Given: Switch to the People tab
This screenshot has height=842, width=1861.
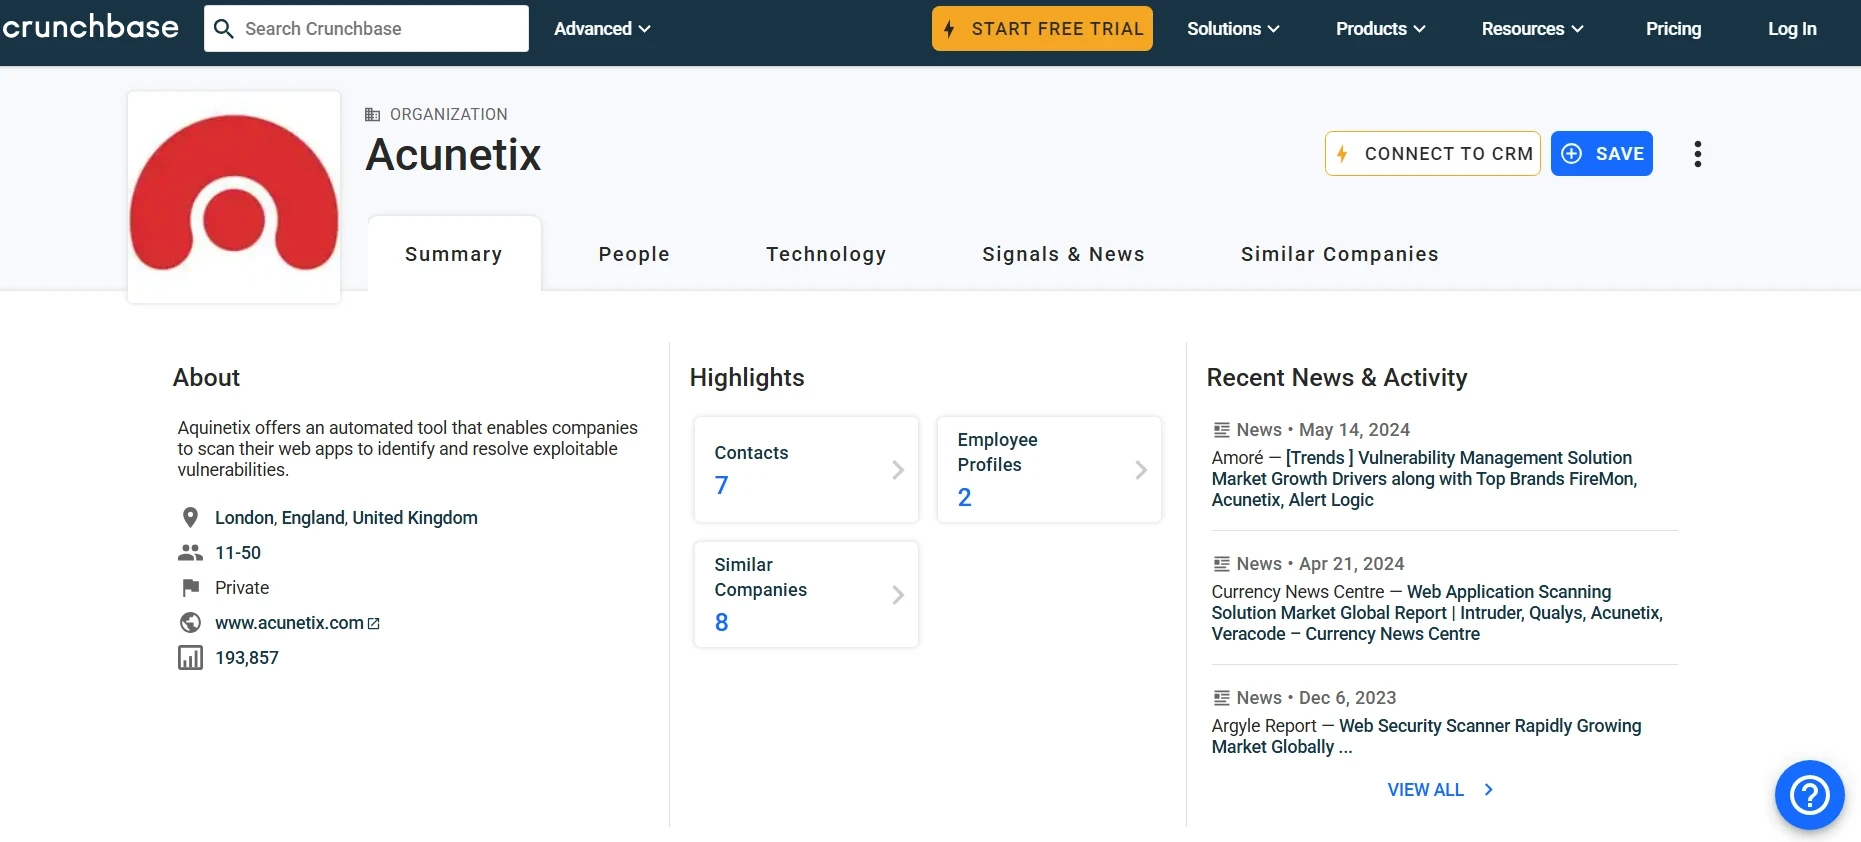Looking at the screenshot, I should pos(634,254).
